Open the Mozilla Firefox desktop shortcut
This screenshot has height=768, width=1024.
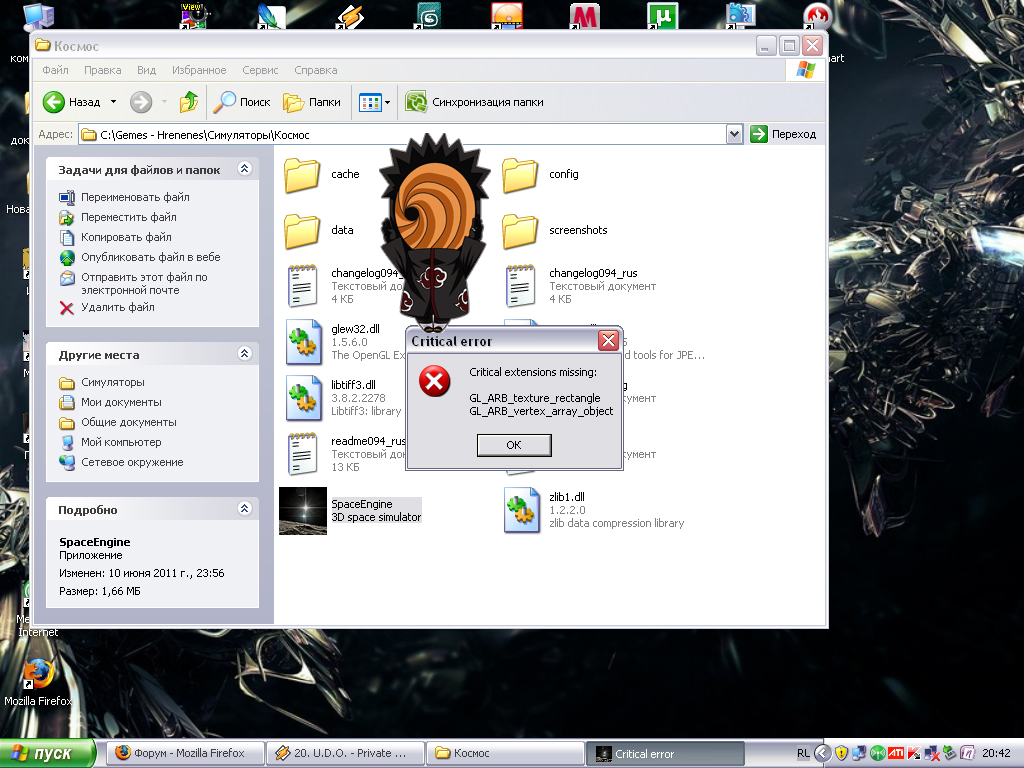point(38,683)
